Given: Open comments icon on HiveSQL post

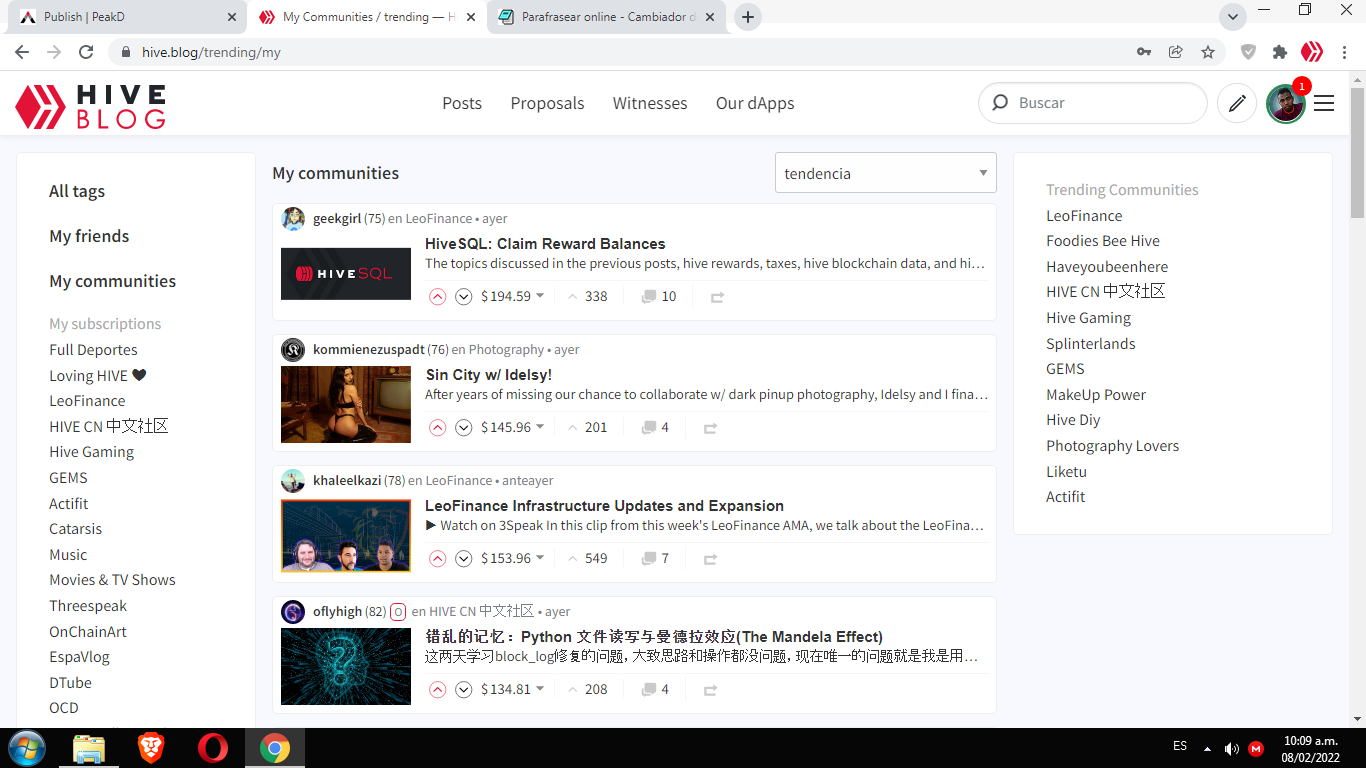Looking at the screenshot, I should coord(649,296).
